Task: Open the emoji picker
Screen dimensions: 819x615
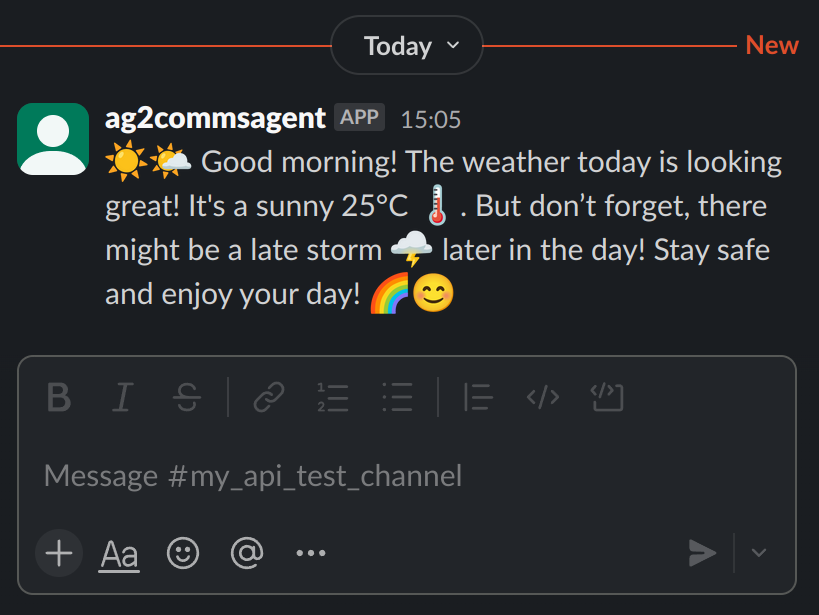Action: click(x=182, y=553)
